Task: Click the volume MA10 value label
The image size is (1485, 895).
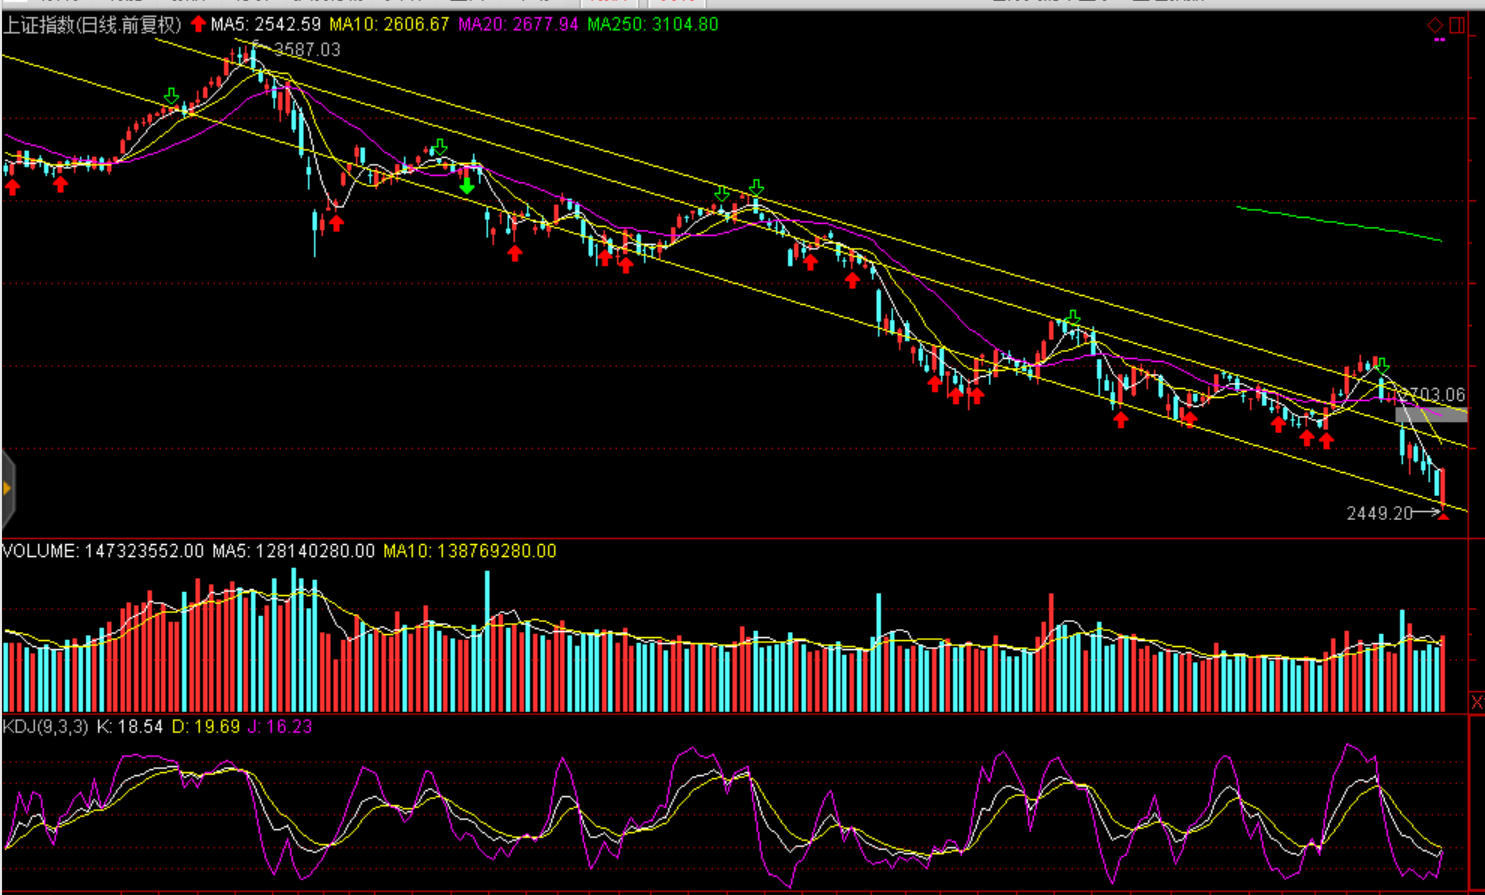Action: point(469,551)
